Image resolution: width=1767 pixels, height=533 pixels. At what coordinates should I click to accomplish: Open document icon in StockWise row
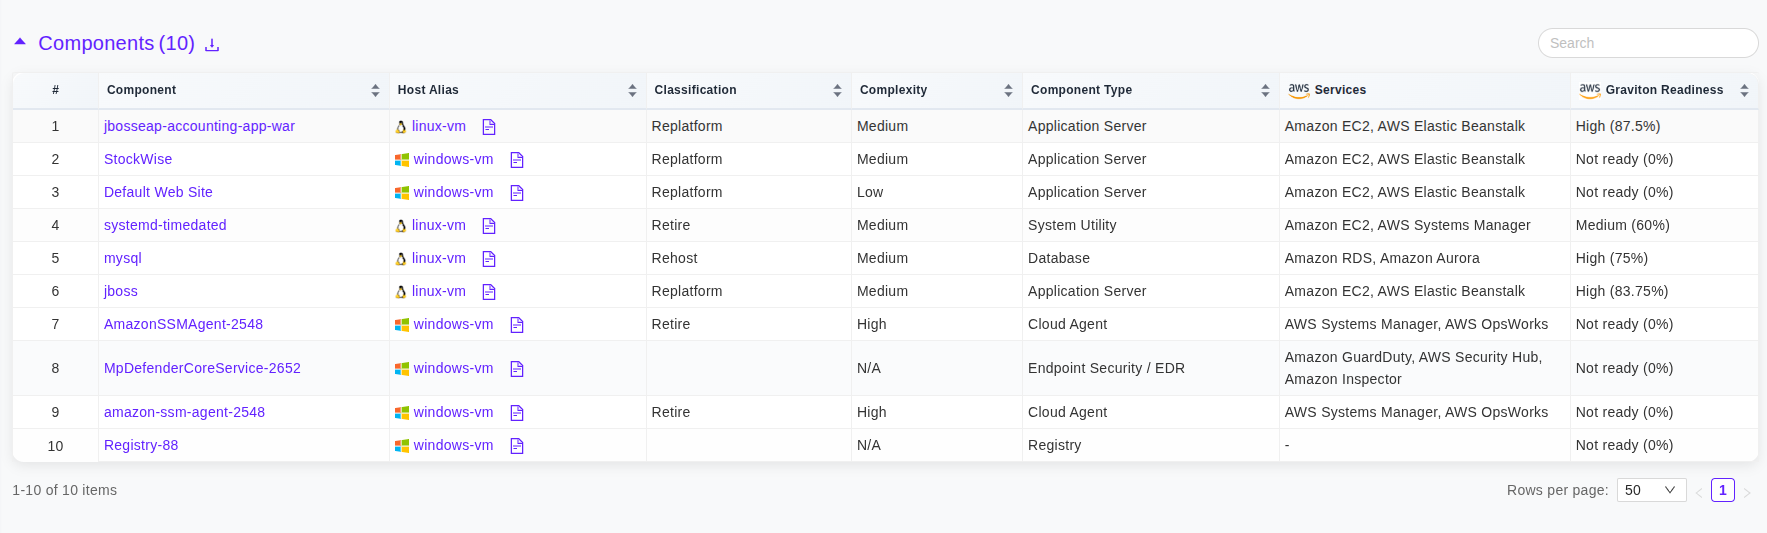517,160
